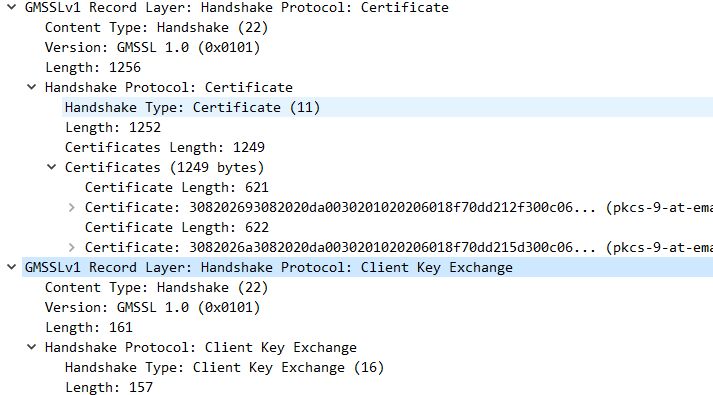This screenshot has height=395, width=713.
Task: Select the Length: 1256 field
Action: point(93,67)
